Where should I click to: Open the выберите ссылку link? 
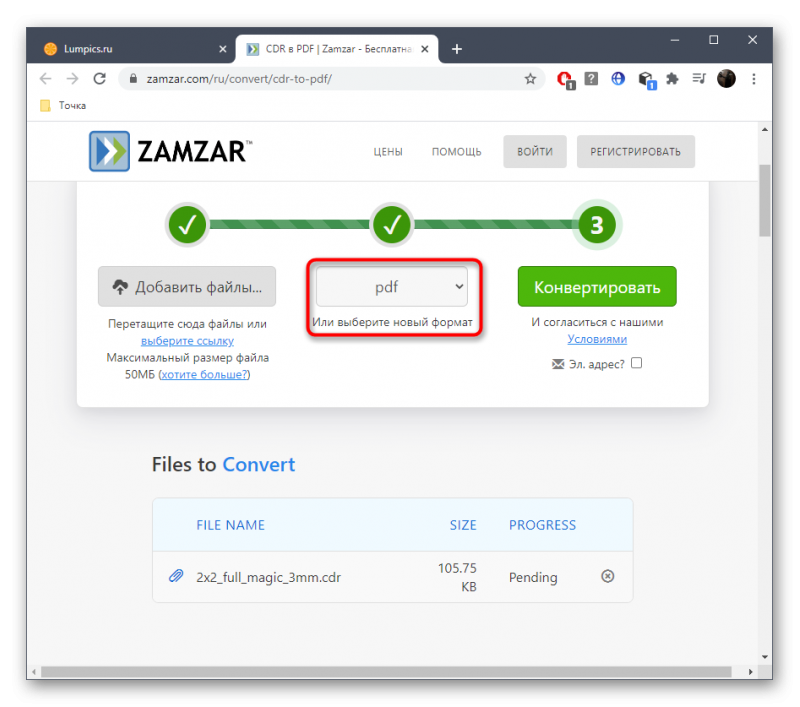pyautogui.click(x=187, y=341)
